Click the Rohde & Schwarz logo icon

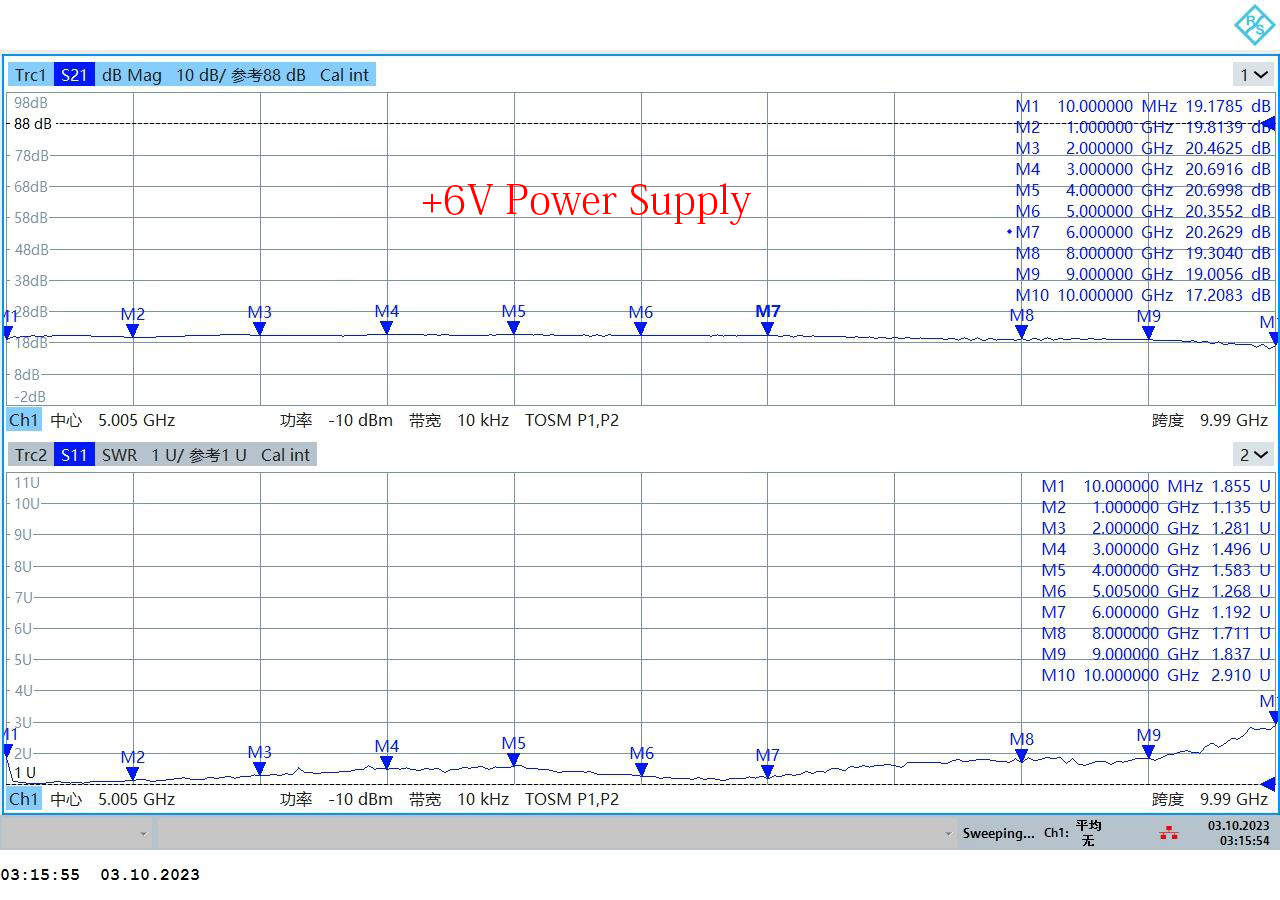(x=1253, y=25)
